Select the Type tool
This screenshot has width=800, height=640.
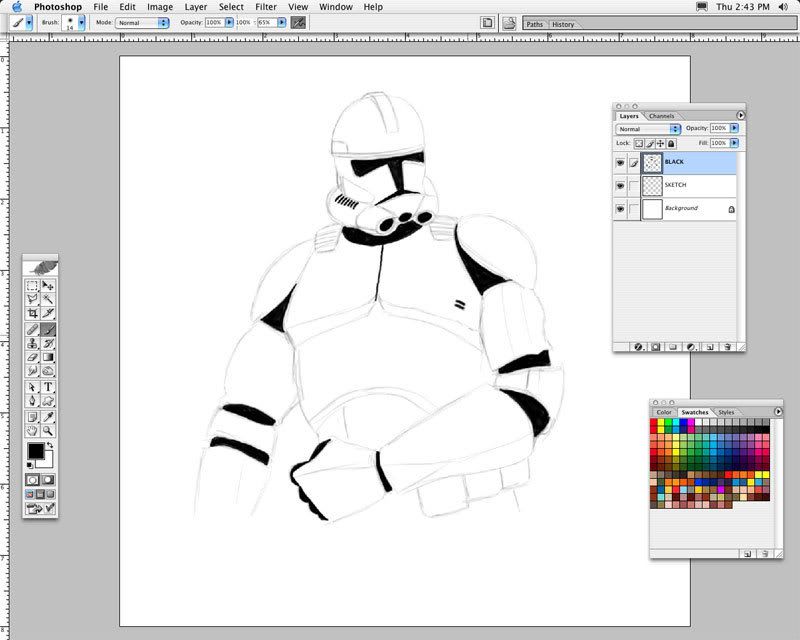[x=48, y=387]
